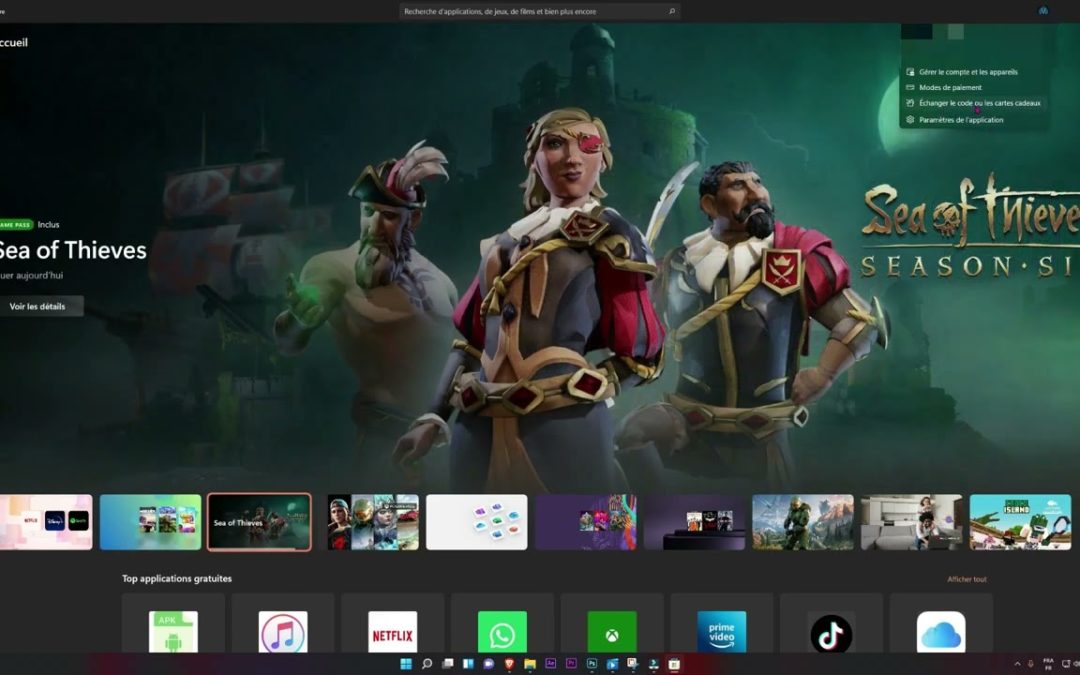This screenshot has height=675, width=1080.
Task: Select Paramètres de l'application
Action: [961, 120]
